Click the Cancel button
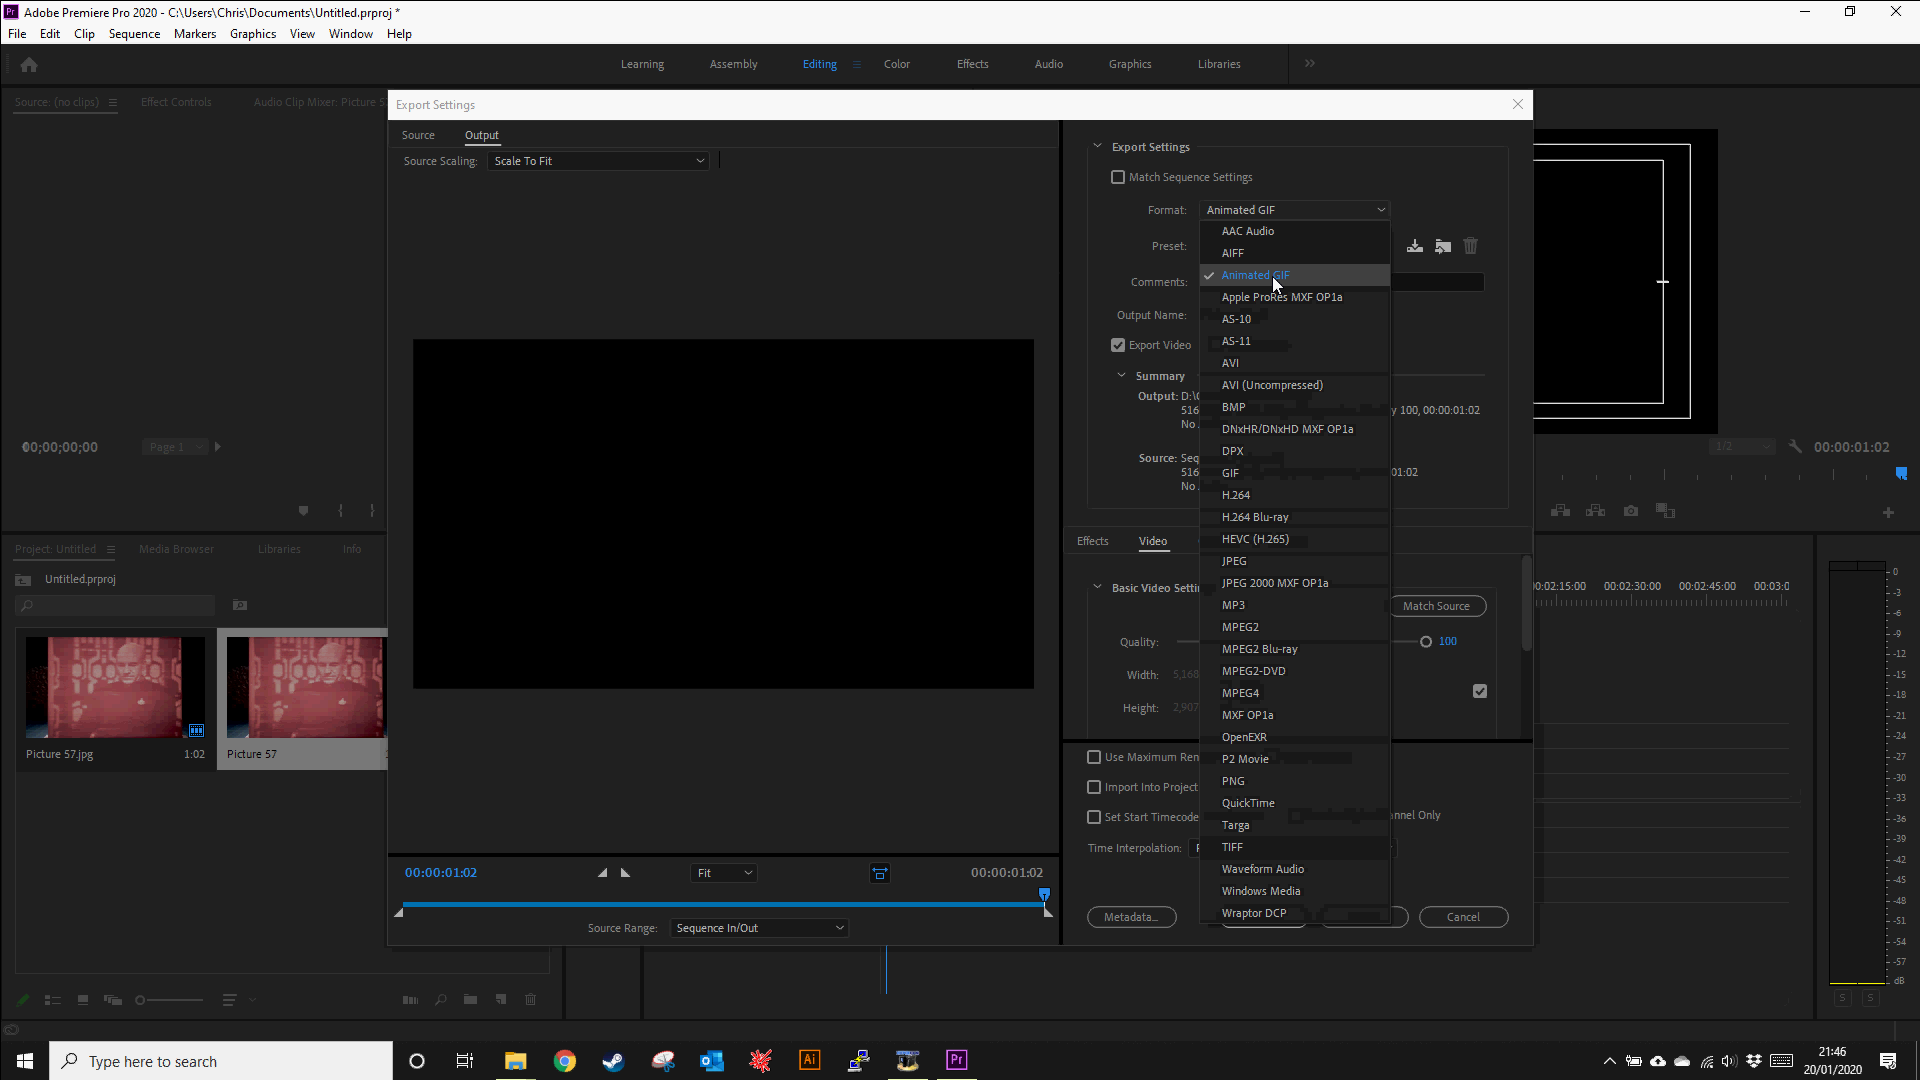 (x=1463, y=917)
